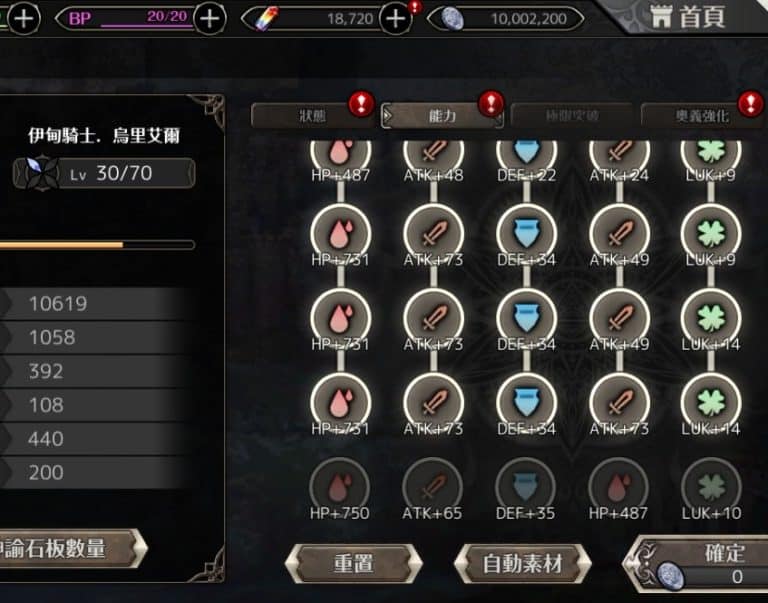Click the LUK+14 clover node in bottom unlocked row
The height and width of the screenshot is (603, 768).
[711, 403]
